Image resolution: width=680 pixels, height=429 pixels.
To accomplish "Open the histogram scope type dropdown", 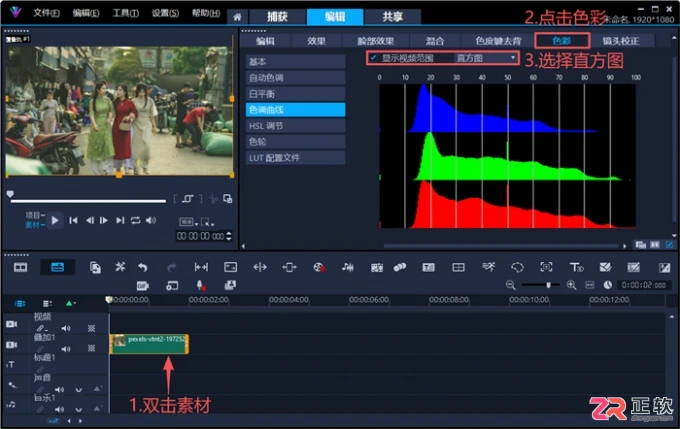I will tap(486, 58).
